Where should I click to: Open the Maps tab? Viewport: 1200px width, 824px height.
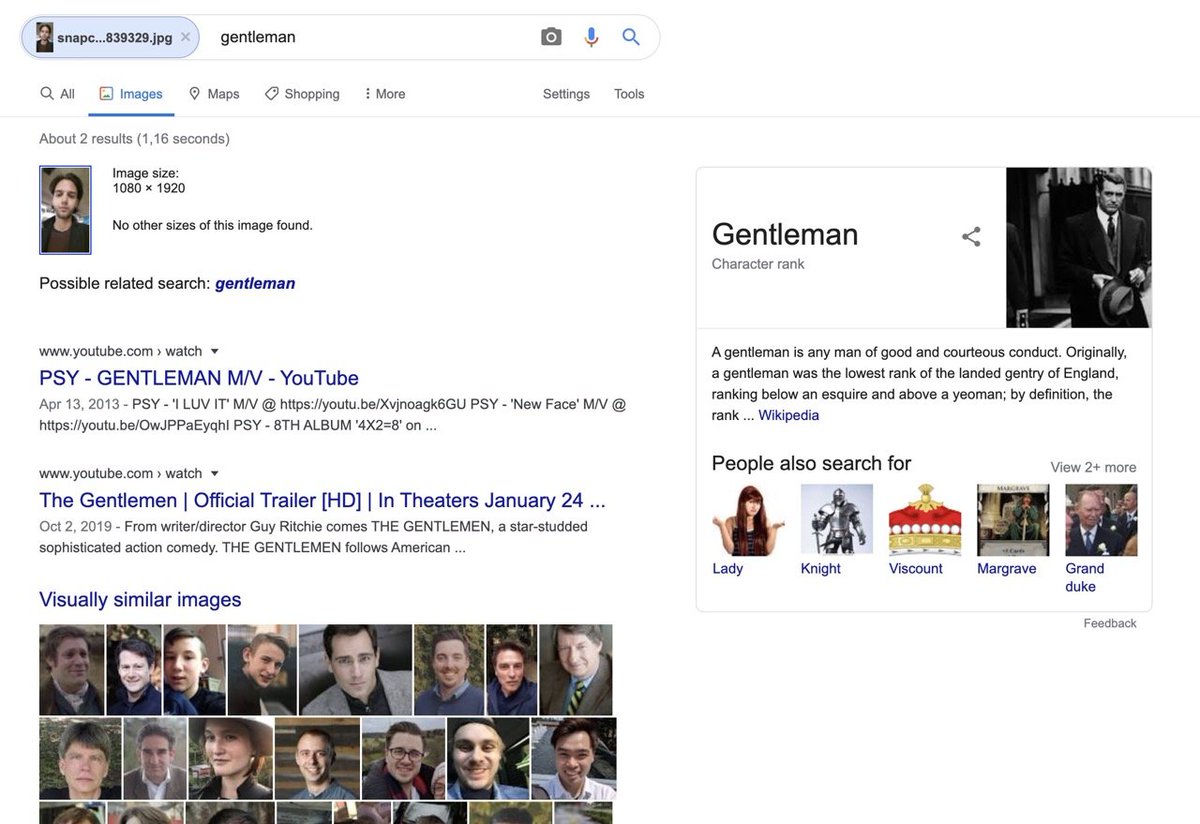coord(214,94)
